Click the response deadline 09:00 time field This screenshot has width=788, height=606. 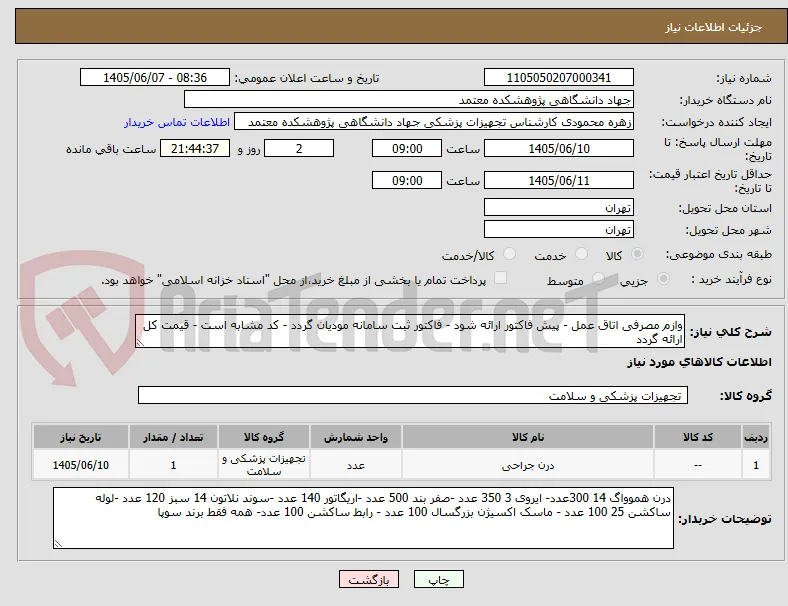pos(407,148)
